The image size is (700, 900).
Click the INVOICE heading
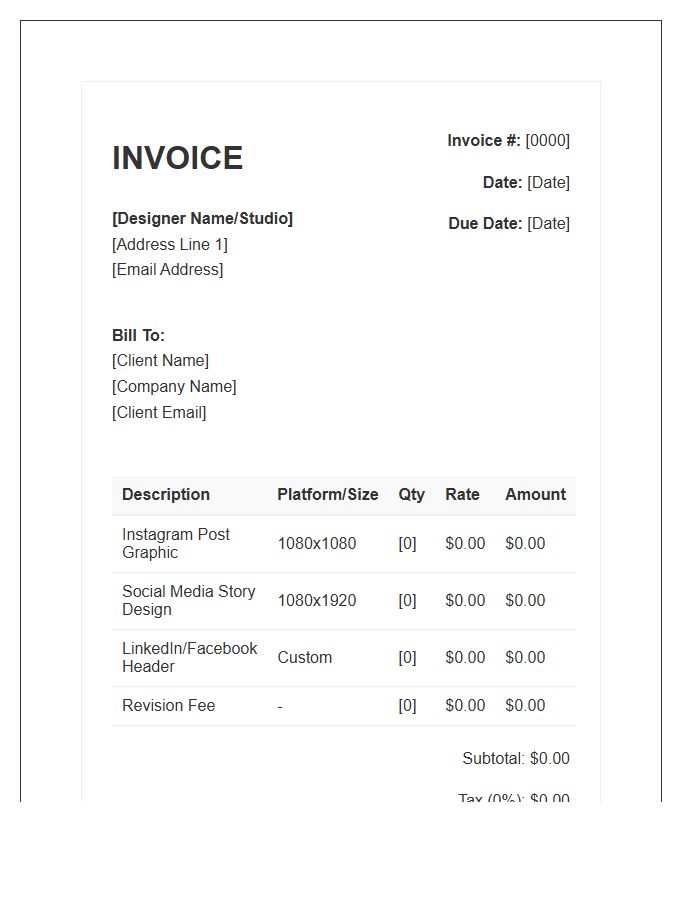coord(177,158)
